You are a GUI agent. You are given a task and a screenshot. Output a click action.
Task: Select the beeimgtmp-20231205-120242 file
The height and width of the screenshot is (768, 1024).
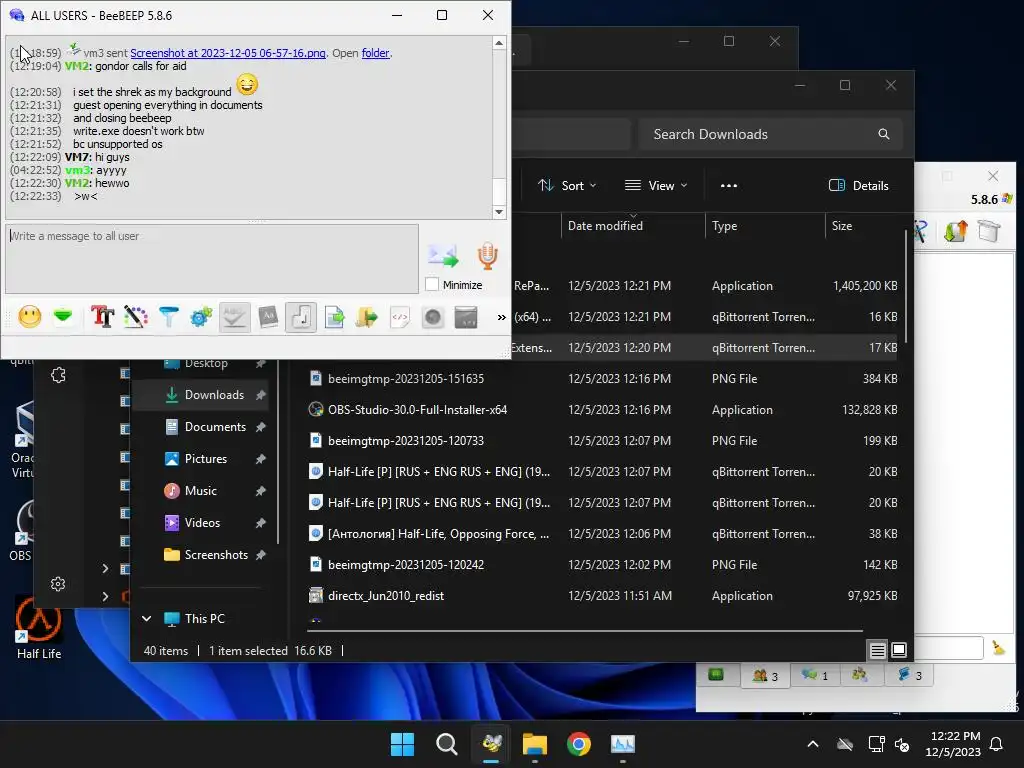tap(602, 565)
